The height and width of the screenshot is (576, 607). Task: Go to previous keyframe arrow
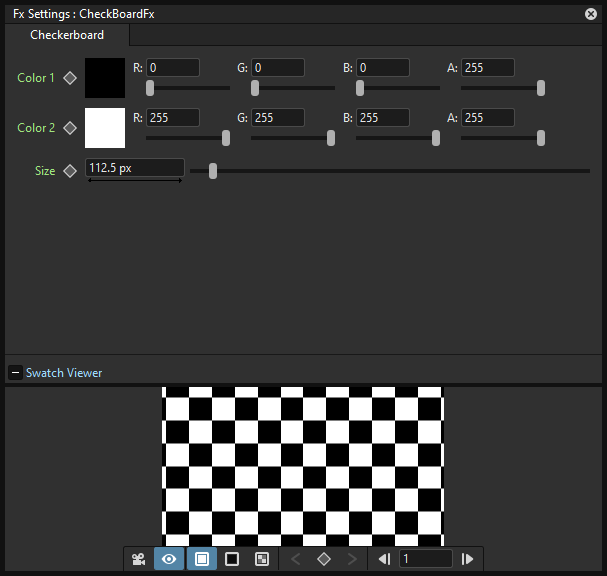click(x=296, y=559)
